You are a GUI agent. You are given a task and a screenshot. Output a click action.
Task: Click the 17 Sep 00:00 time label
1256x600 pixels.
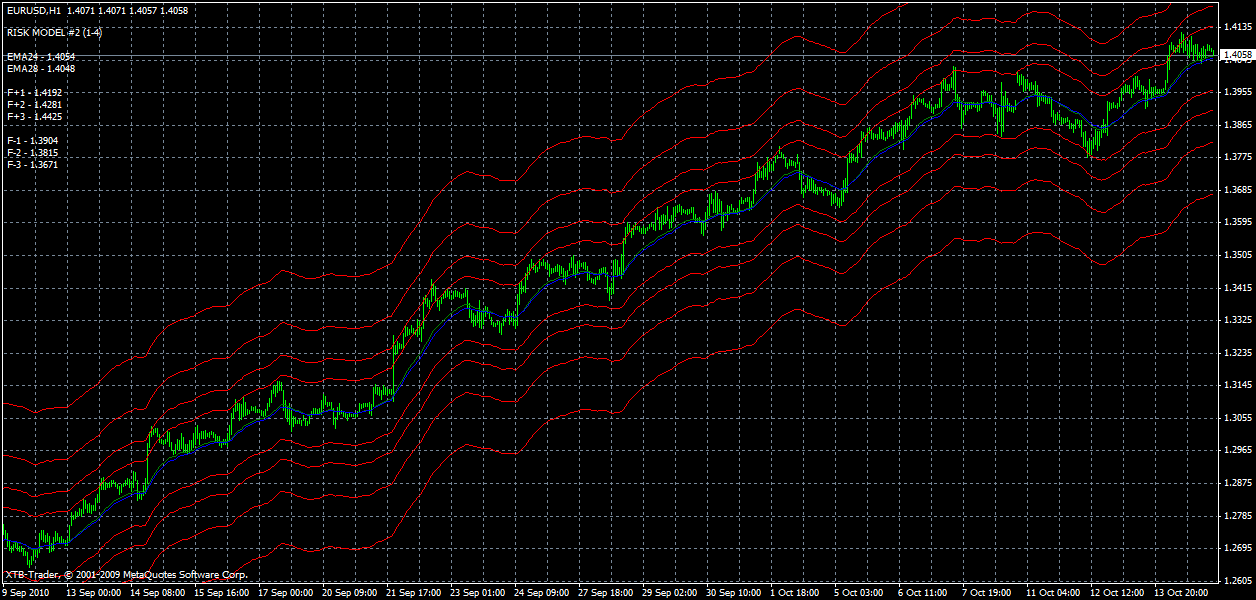pyautogui.click(x=286, y=593)
